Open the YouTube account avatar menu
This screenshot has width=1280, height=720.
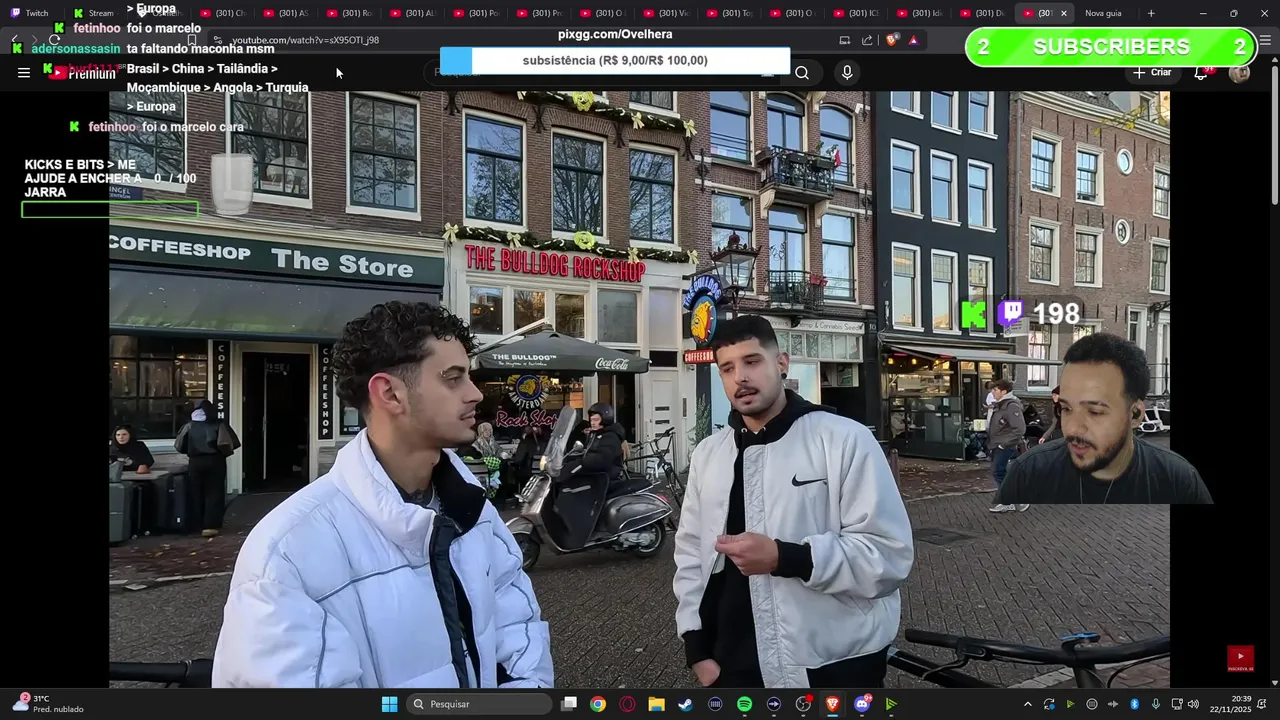click(1239, 72)
